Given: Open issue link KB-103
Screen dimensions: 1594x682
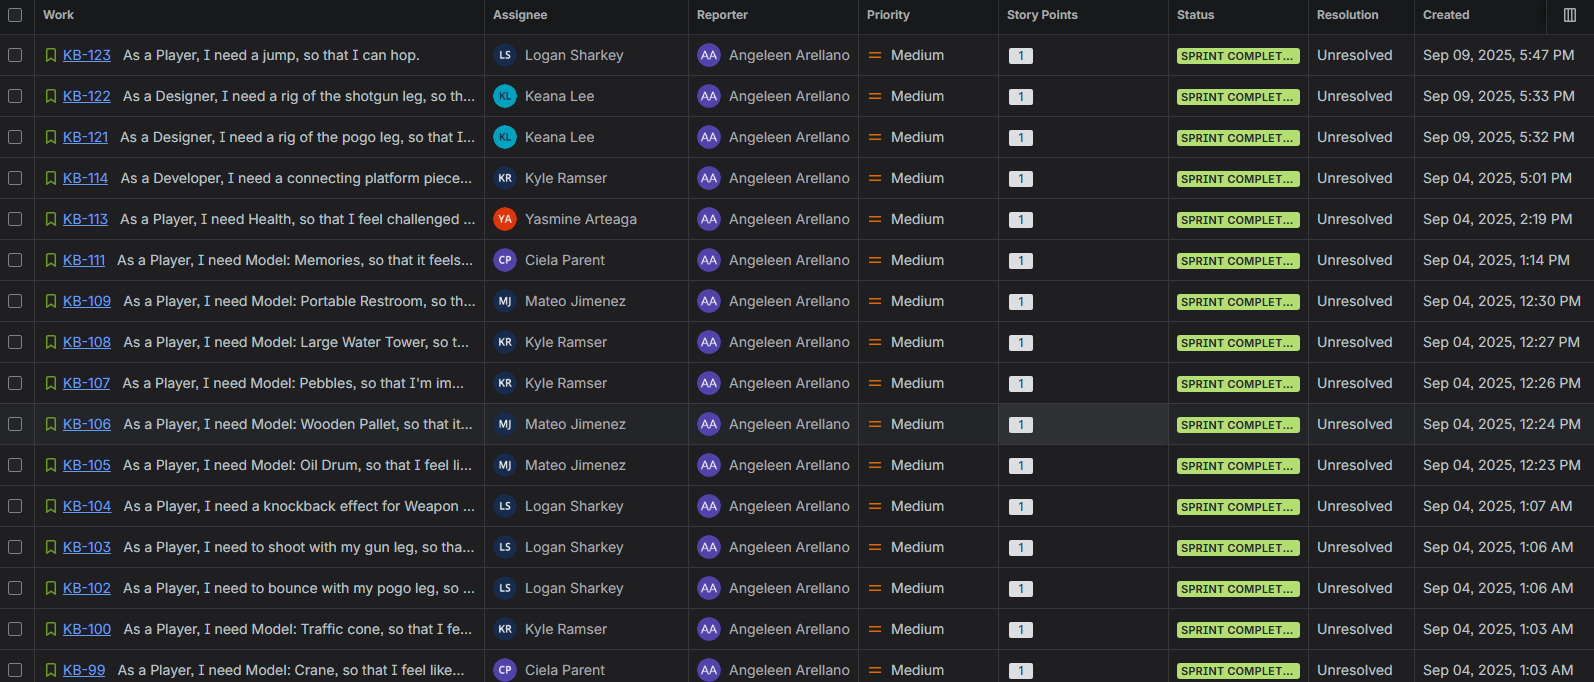Looking at the screenshot, I should [87, 547].
